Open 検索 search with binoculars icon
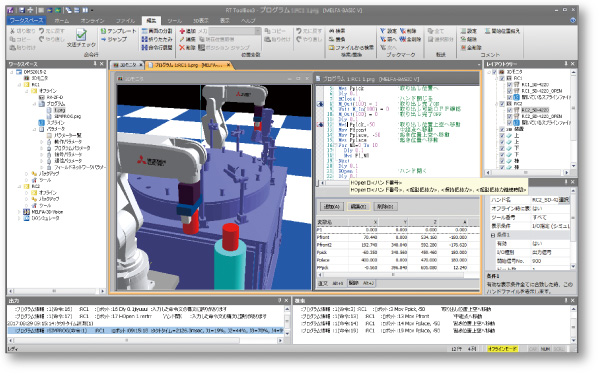Viewport: 600px width, 380px height. pos(331,31)
